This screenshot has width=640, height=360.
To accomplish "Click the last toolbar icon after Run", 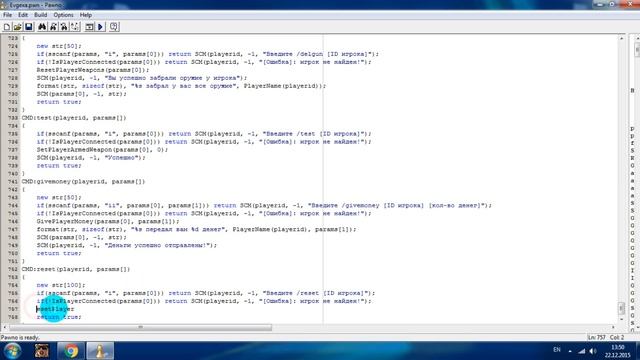I will pos(114,27).
